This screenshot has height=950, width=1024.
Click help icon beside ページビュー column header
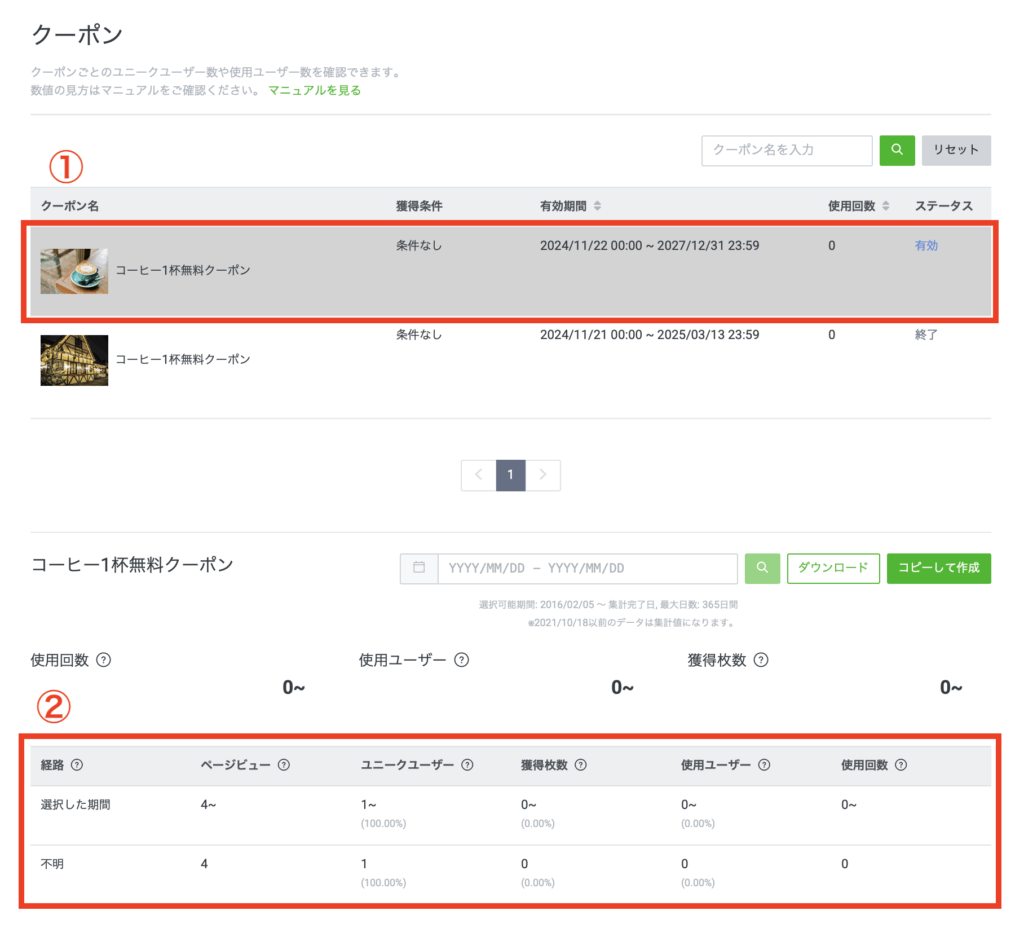[x=283, y=765]
